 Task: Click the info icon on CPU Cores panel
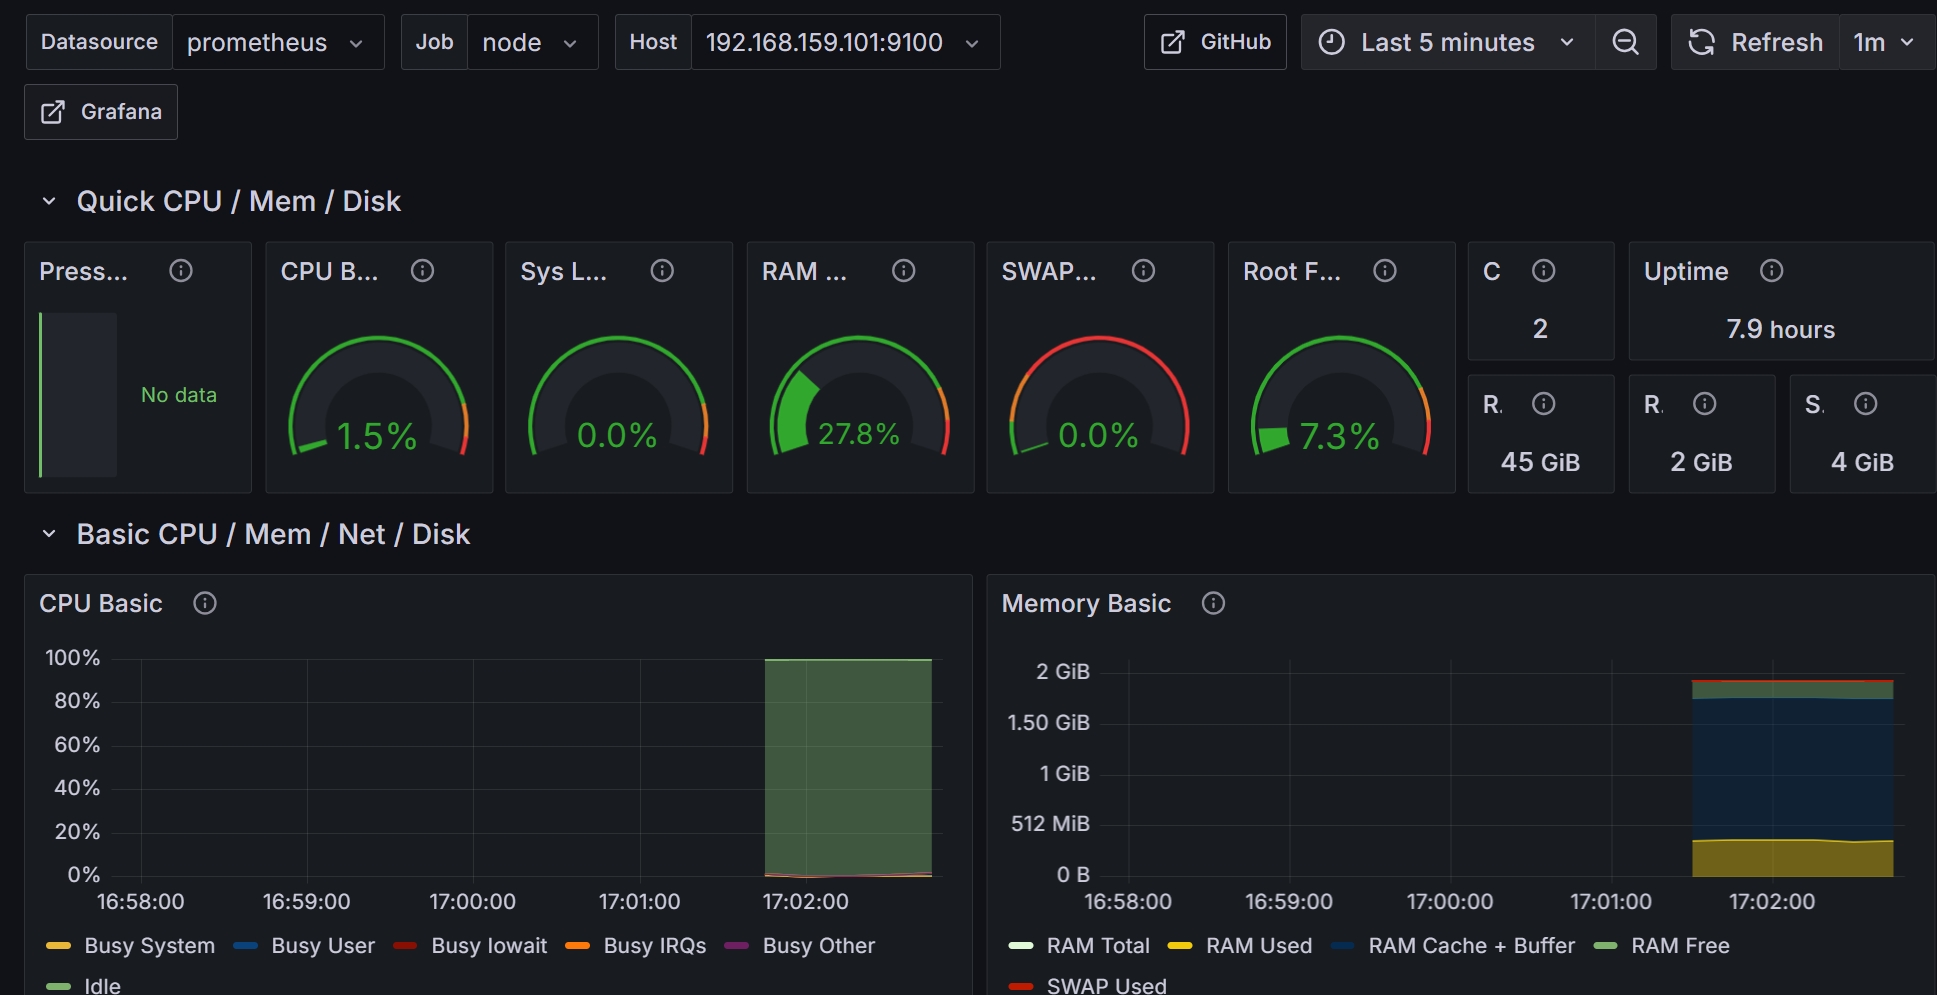(x=1544, y=271)
